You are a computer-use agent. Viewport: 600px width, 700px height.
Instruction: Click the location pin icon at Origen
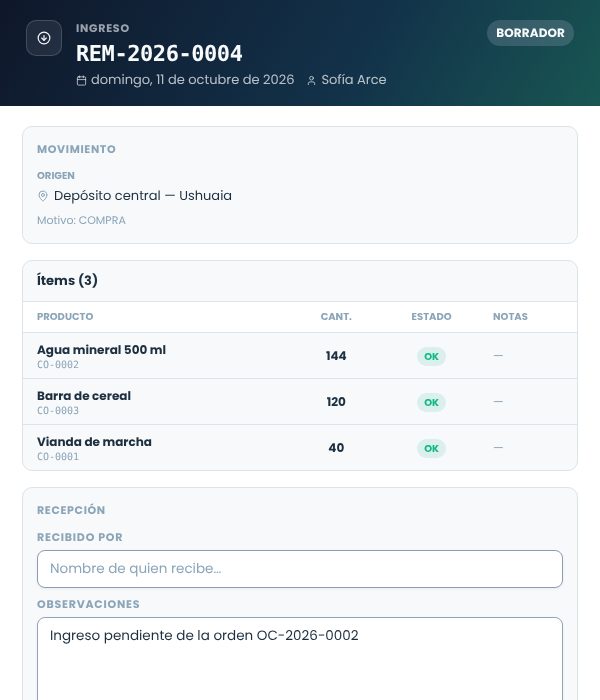[x=43, y=196]
